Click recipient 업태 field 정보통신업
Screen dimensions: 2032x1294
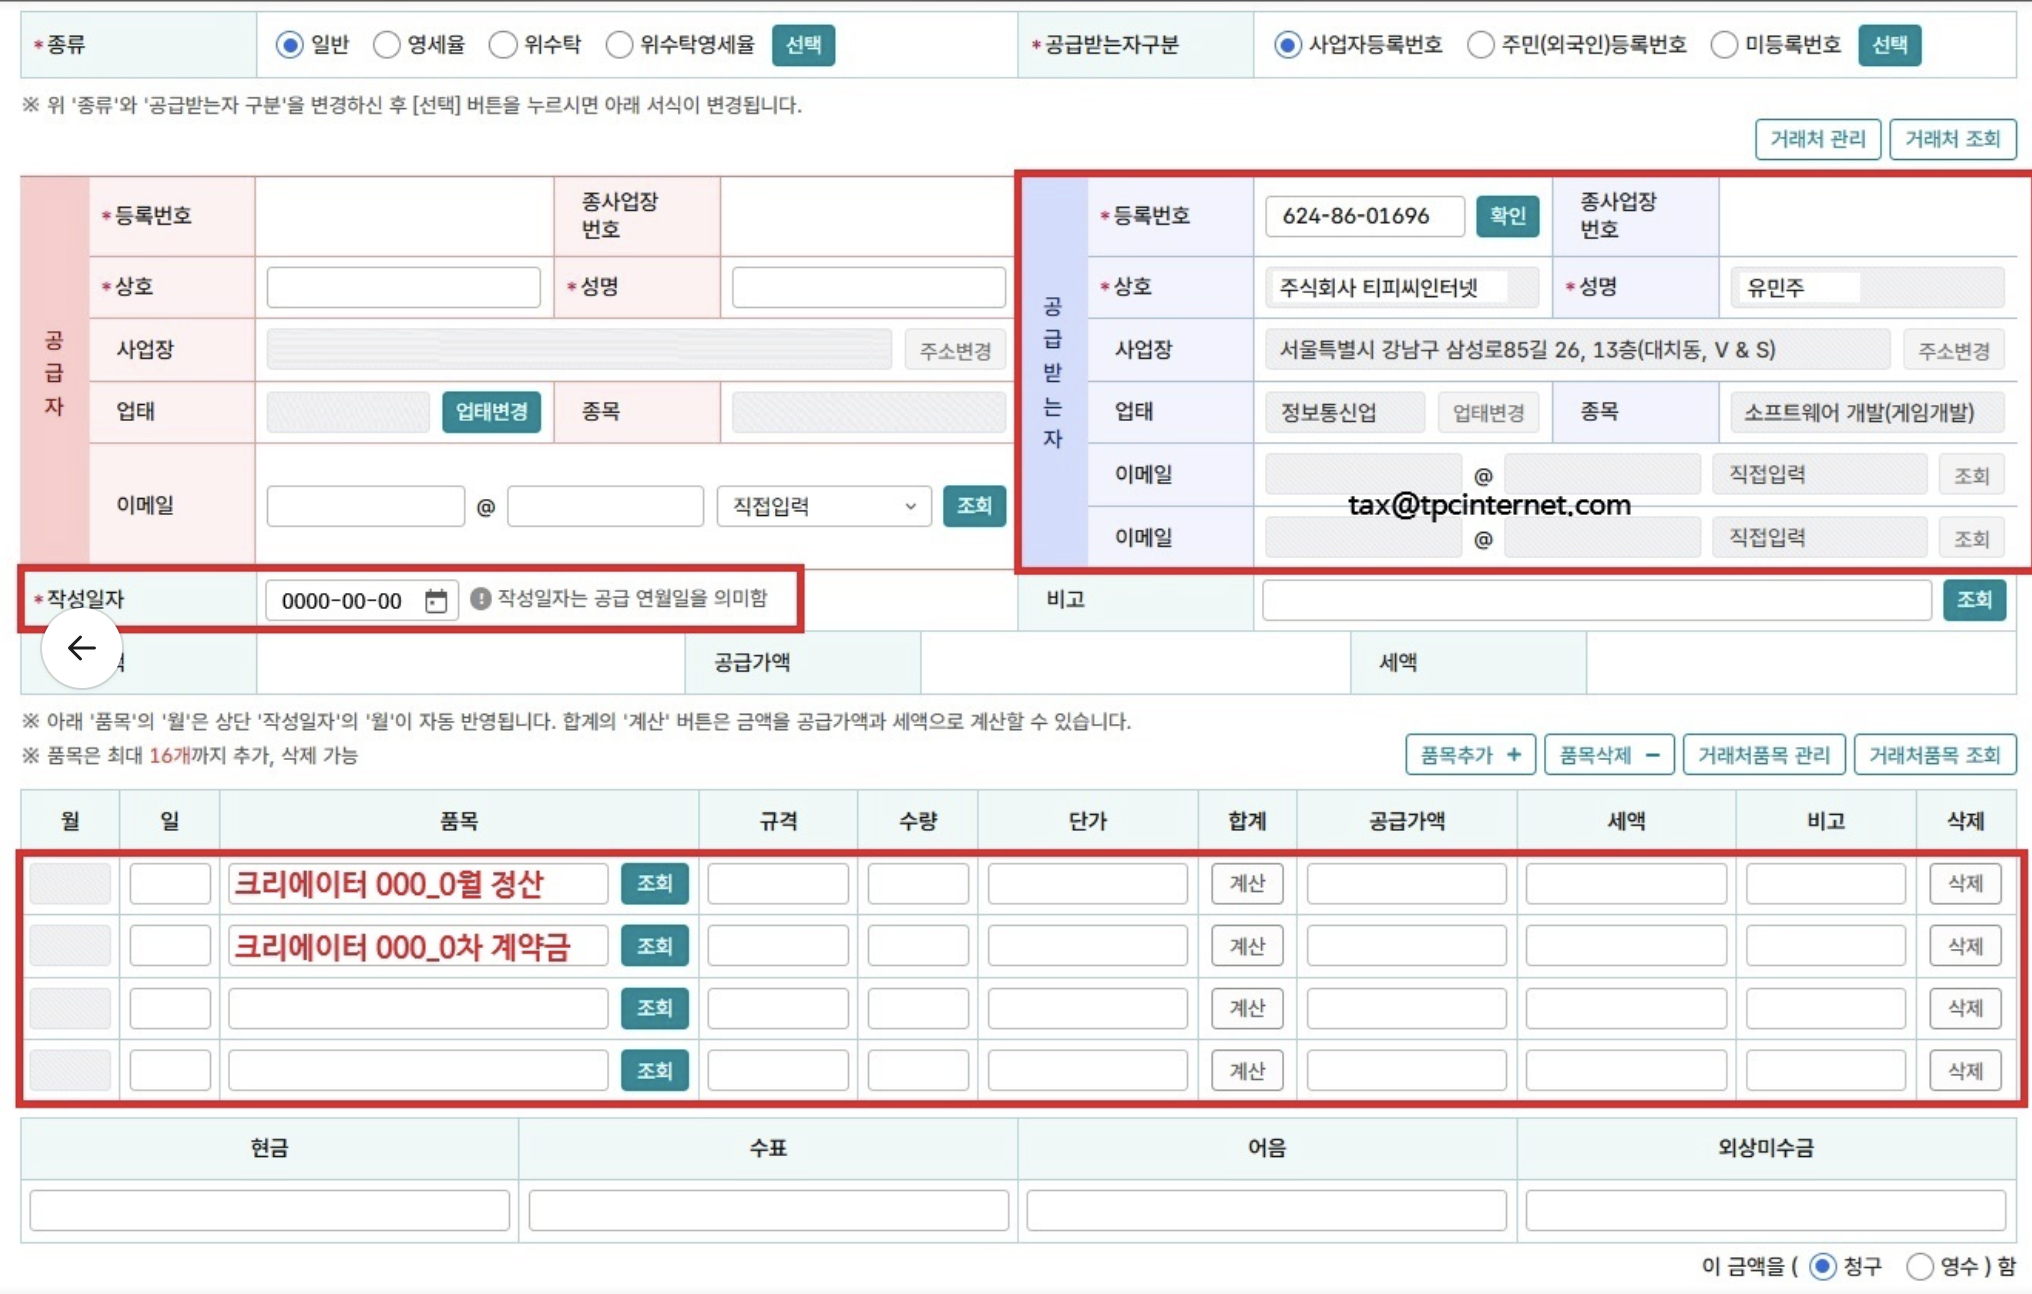point(1345,412)
